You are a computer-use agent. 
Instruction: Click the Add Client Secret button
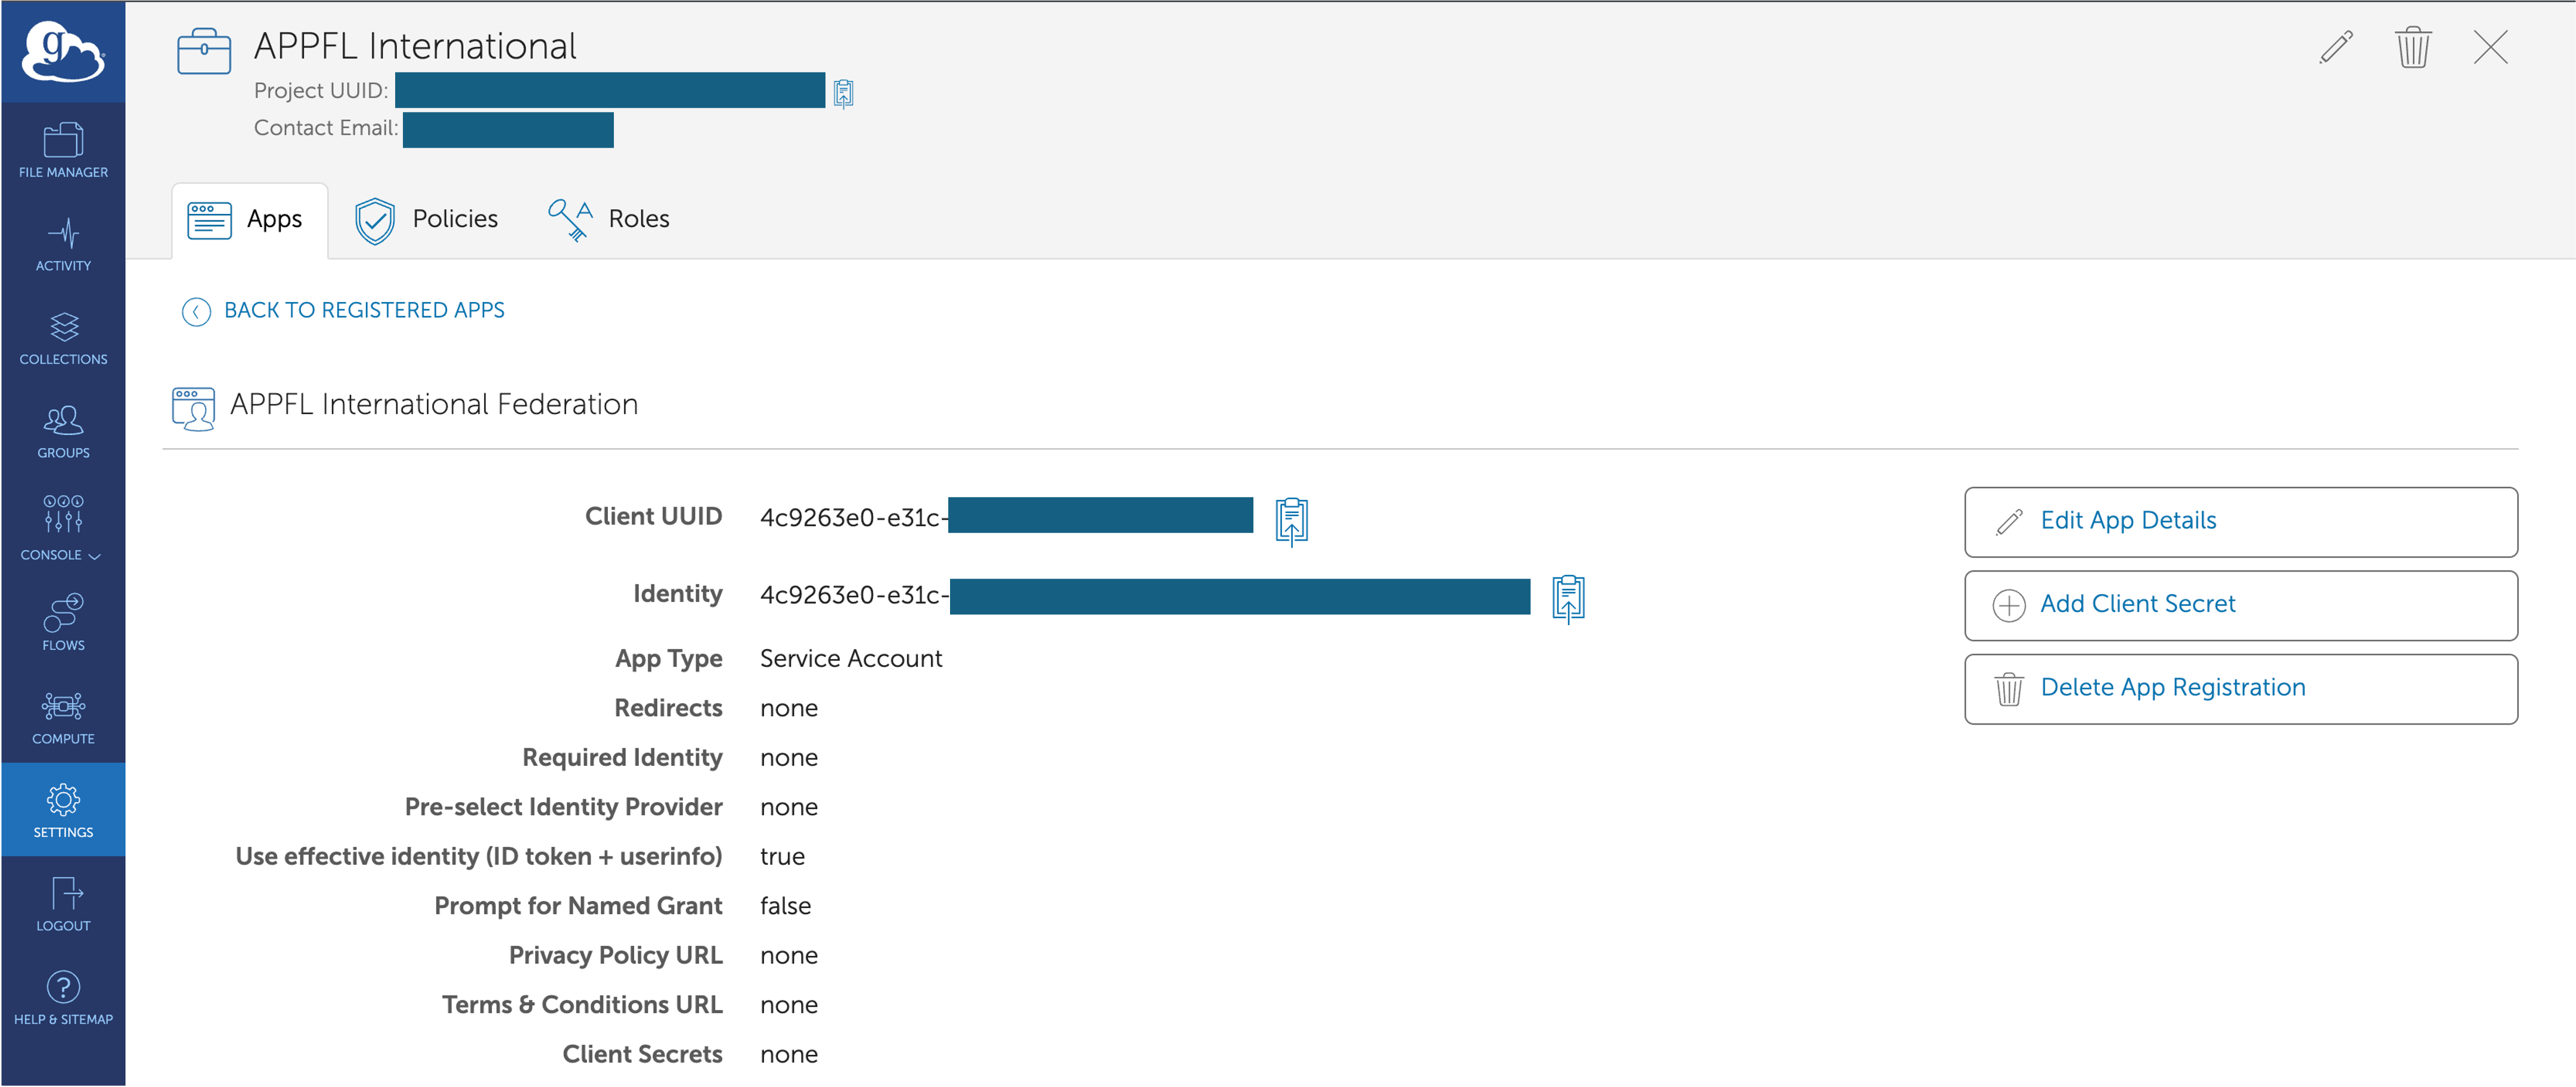2240,605
